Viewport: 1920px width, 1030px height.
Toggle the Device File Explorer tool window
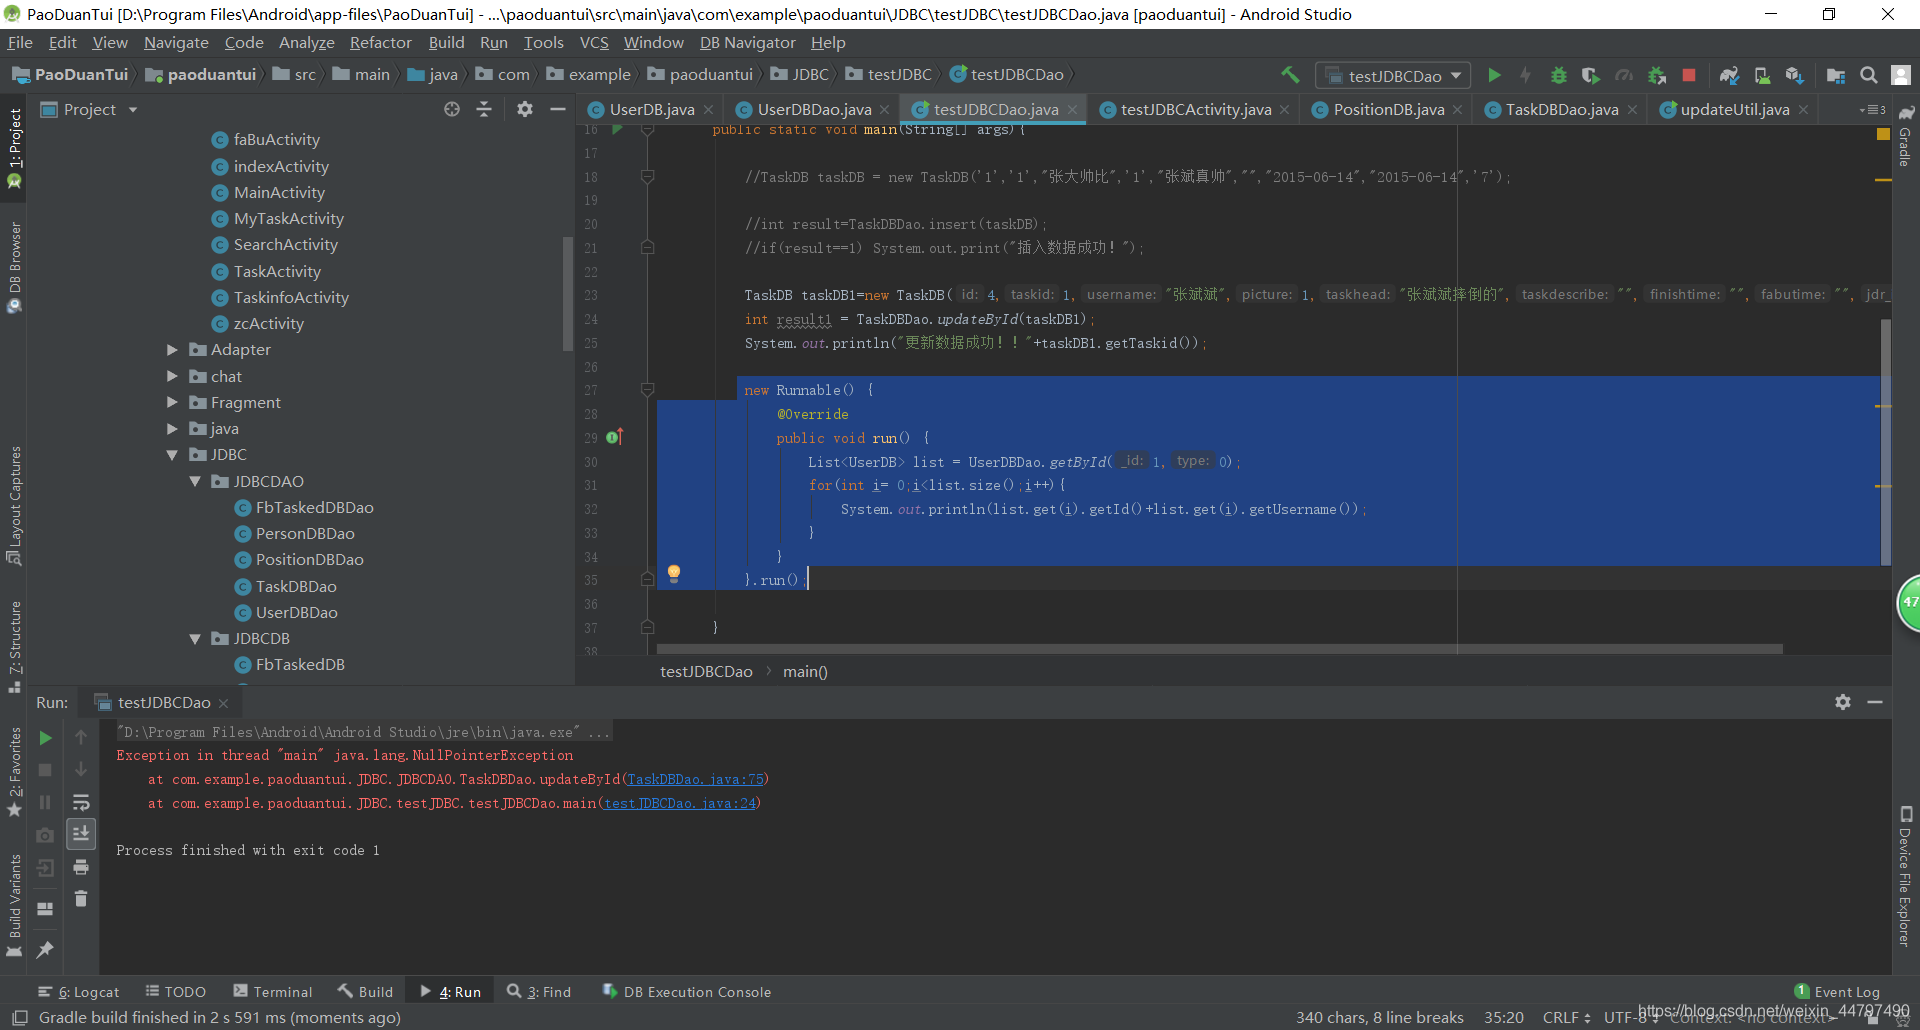1905,877
